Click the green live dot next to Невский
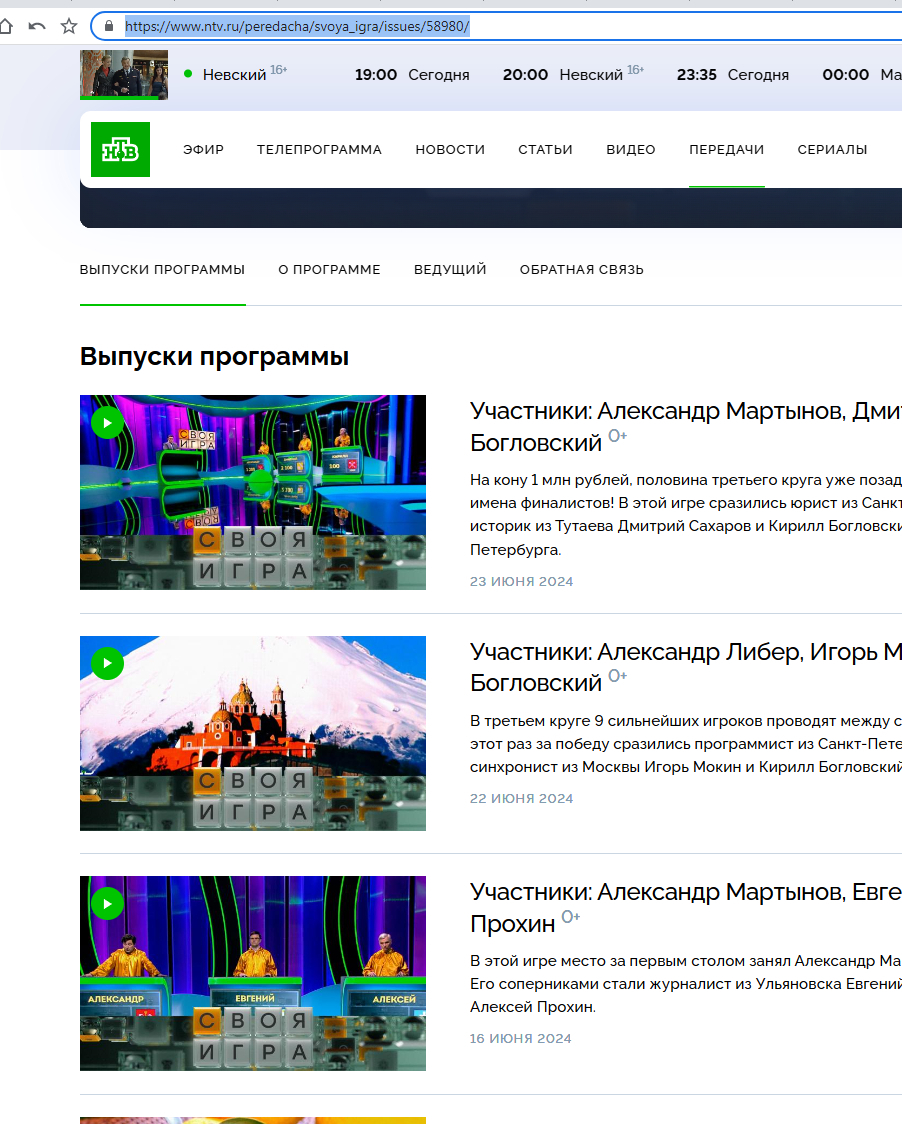The image size is (902, 1124). 188,73
